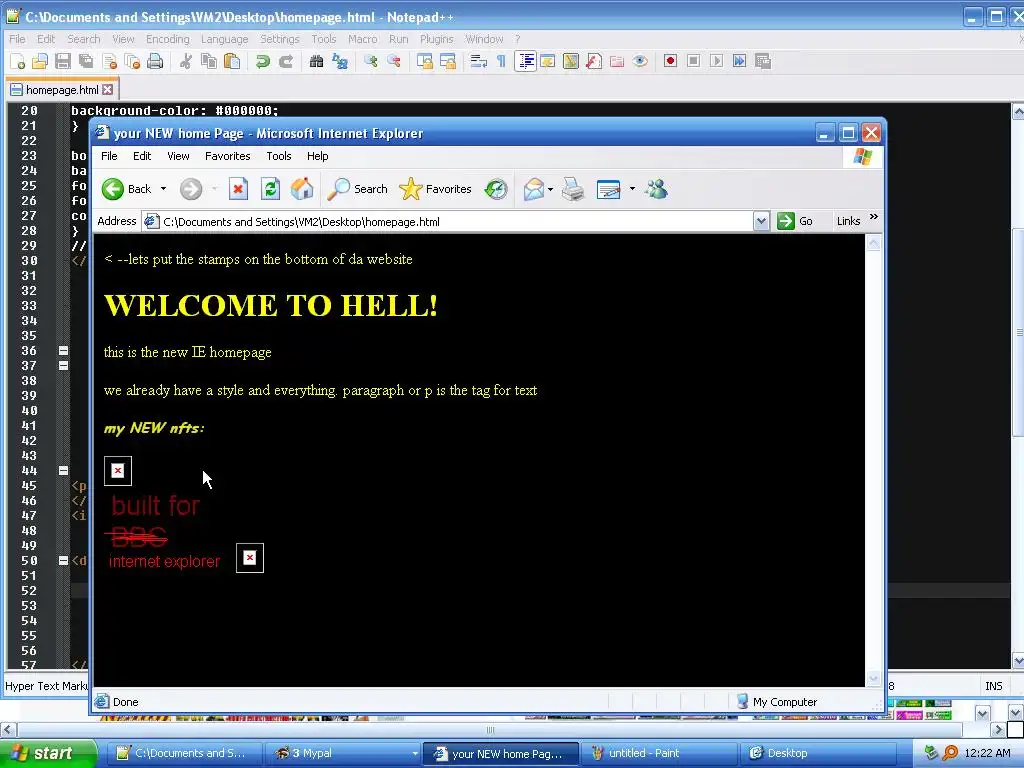Collapse fold marker on line 37
1024x768 pixels.
coord(63,366)
